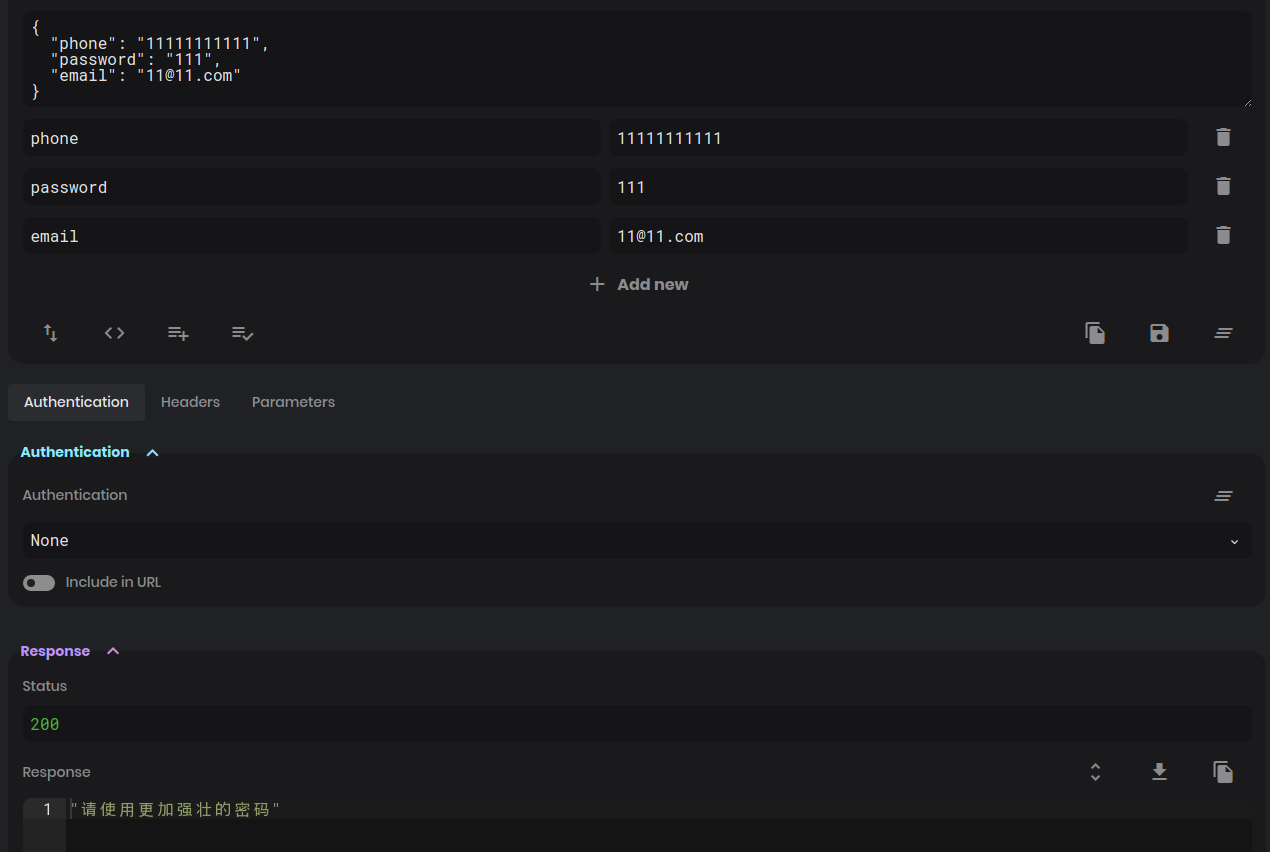Delete the email parameter row

(1223, 236)
